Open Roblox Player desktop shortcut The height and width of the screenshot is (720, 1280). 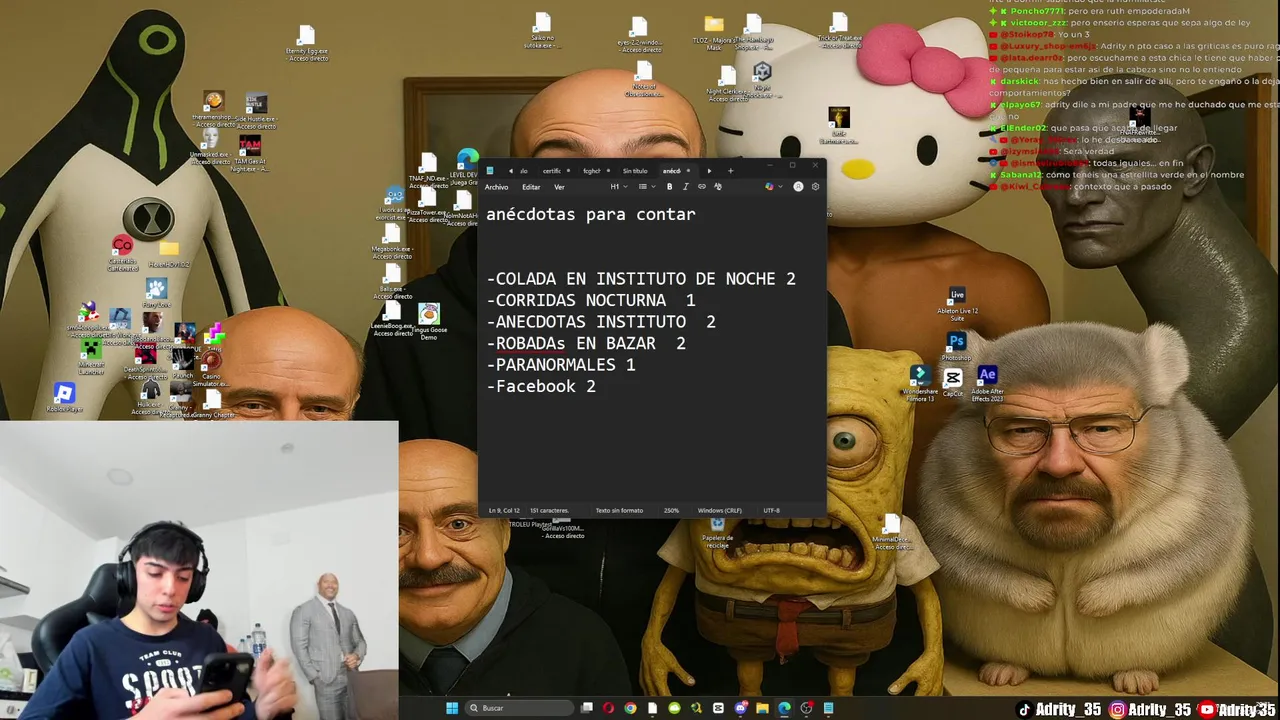point(64,395)
